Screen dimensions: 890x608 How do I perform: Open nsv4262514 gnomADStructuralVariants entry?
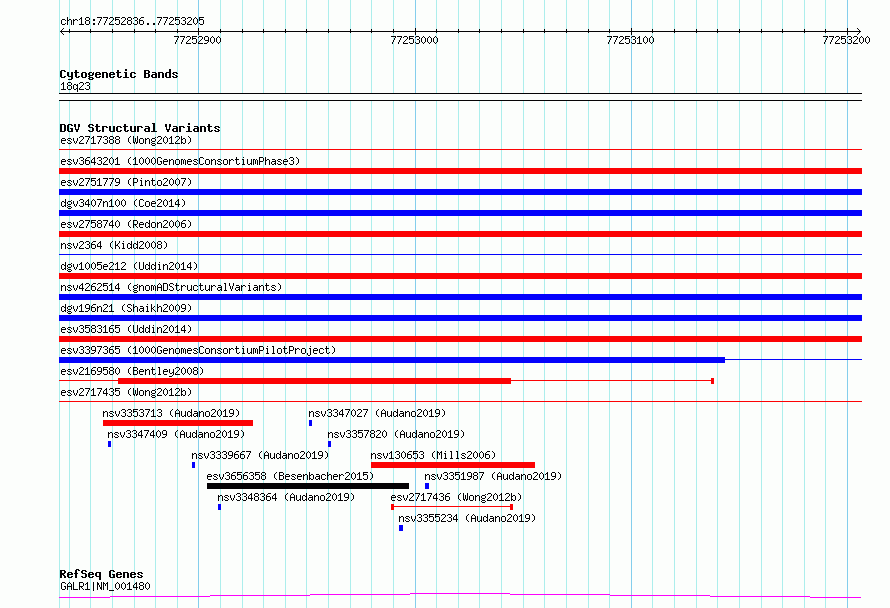171,287
